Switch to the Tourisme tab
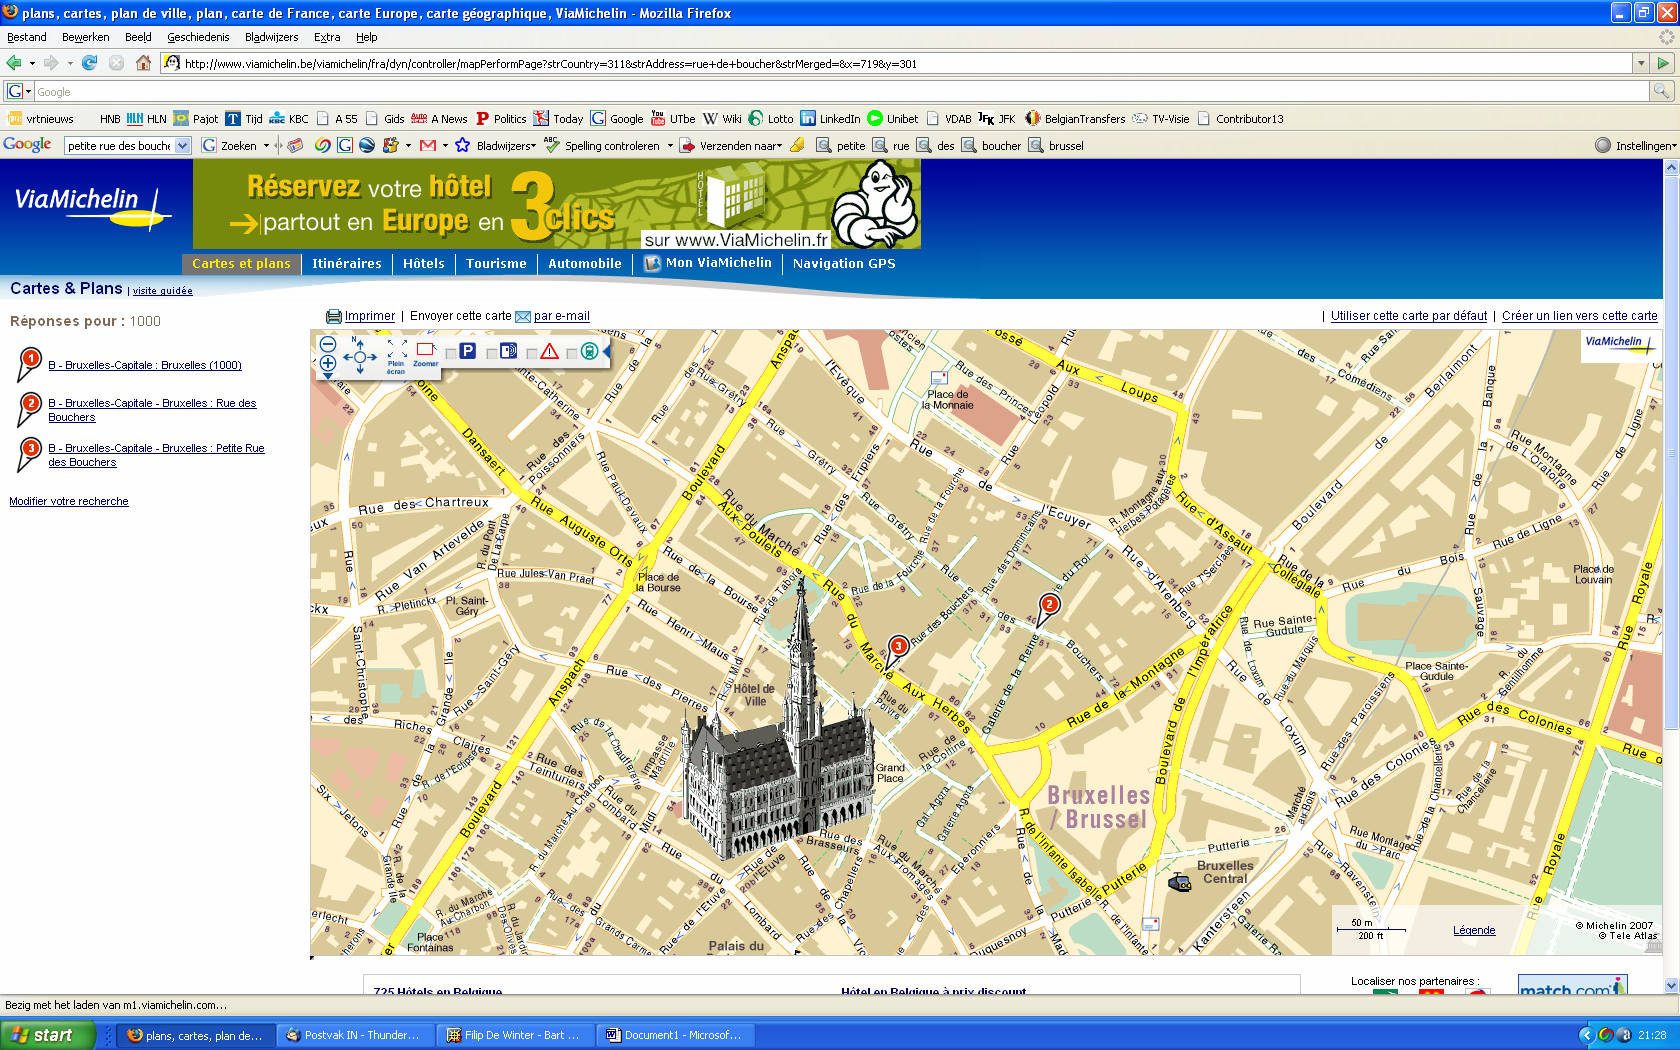This screenshot has width=1680, height=1050. point(496,264)
